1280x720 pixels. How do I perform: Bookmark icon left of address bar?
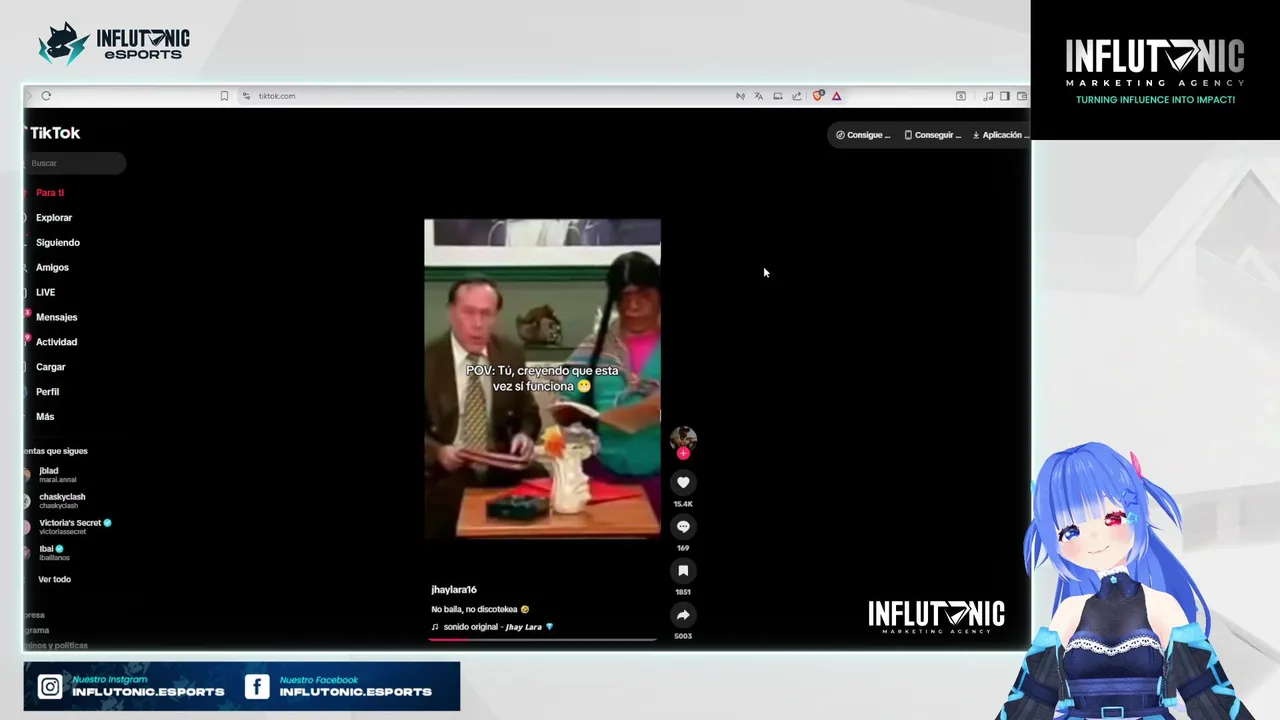[x=224, y=96]
